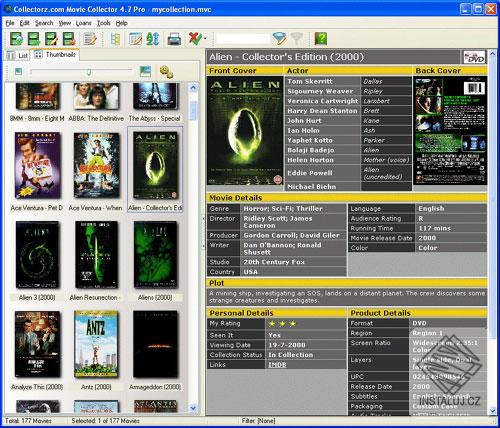Screen dimensions: 500x428
Task: Open the dropdown arrow beside the check icon
Action: click(205, 39)
